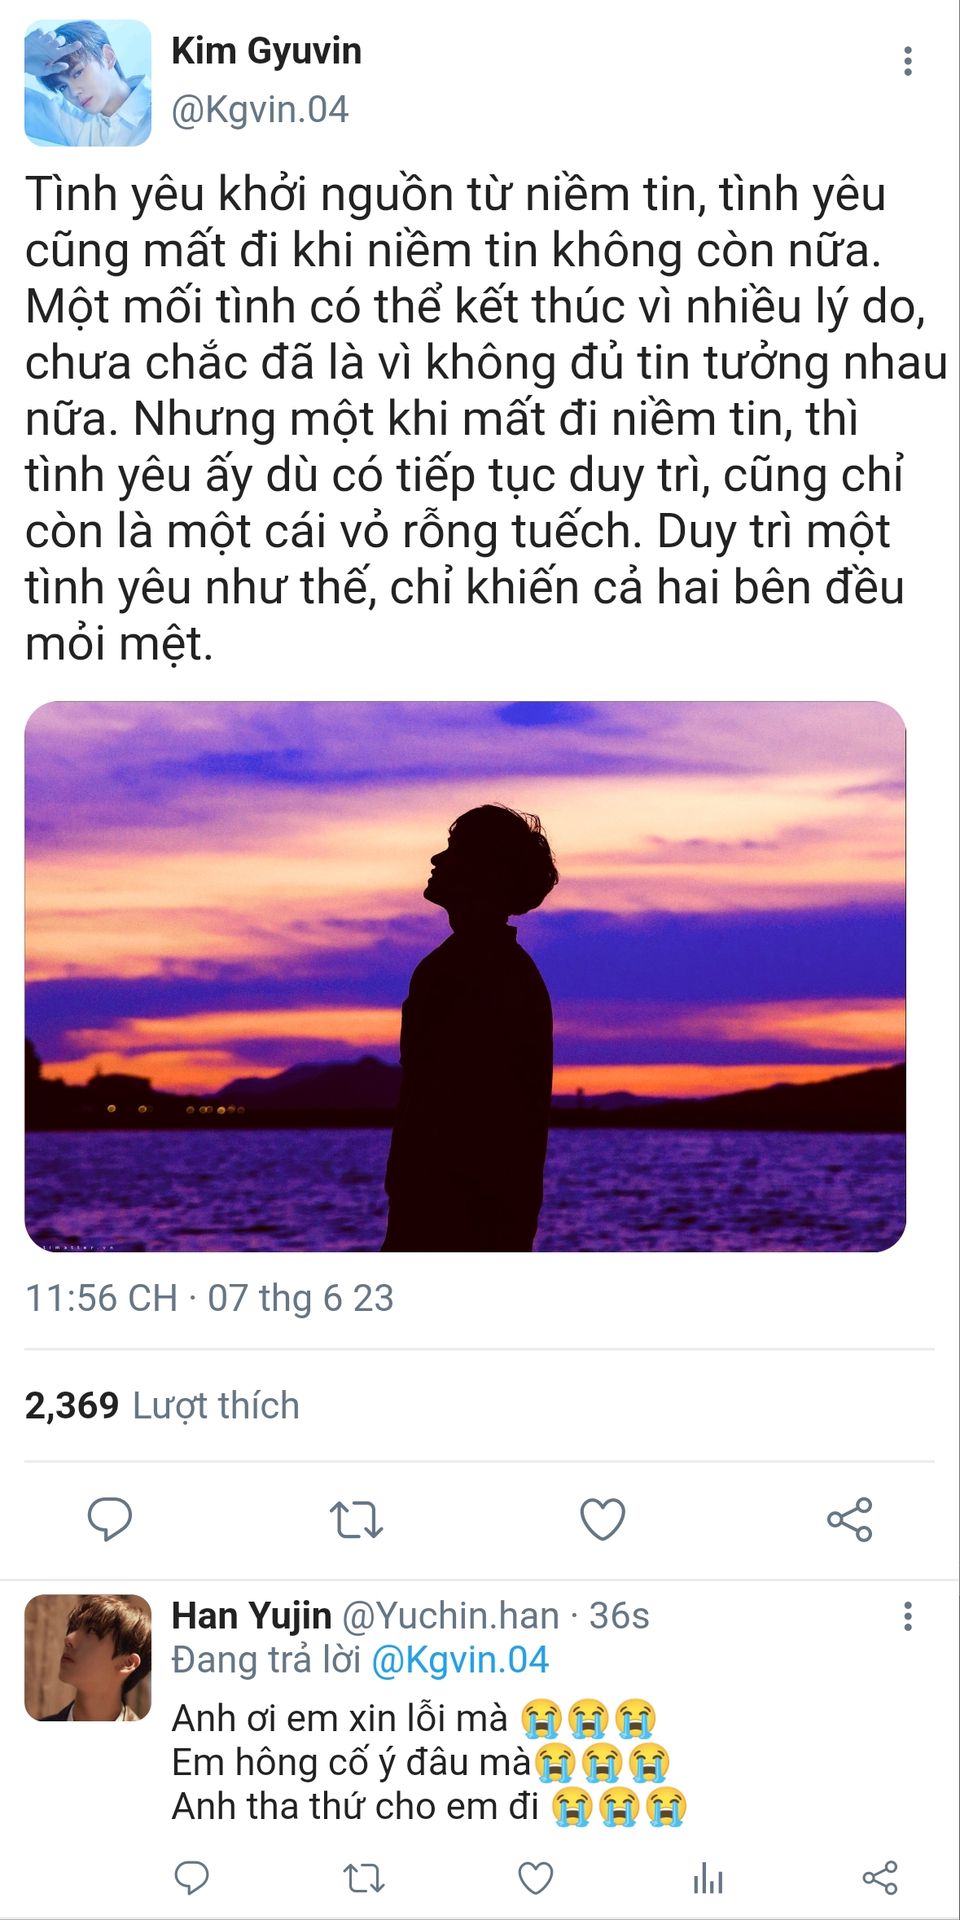Viewport: 960px width, 1920px height.
Task: Retweet Kim Gyuvin's tweet
Action: click(x=356, y=1519)
